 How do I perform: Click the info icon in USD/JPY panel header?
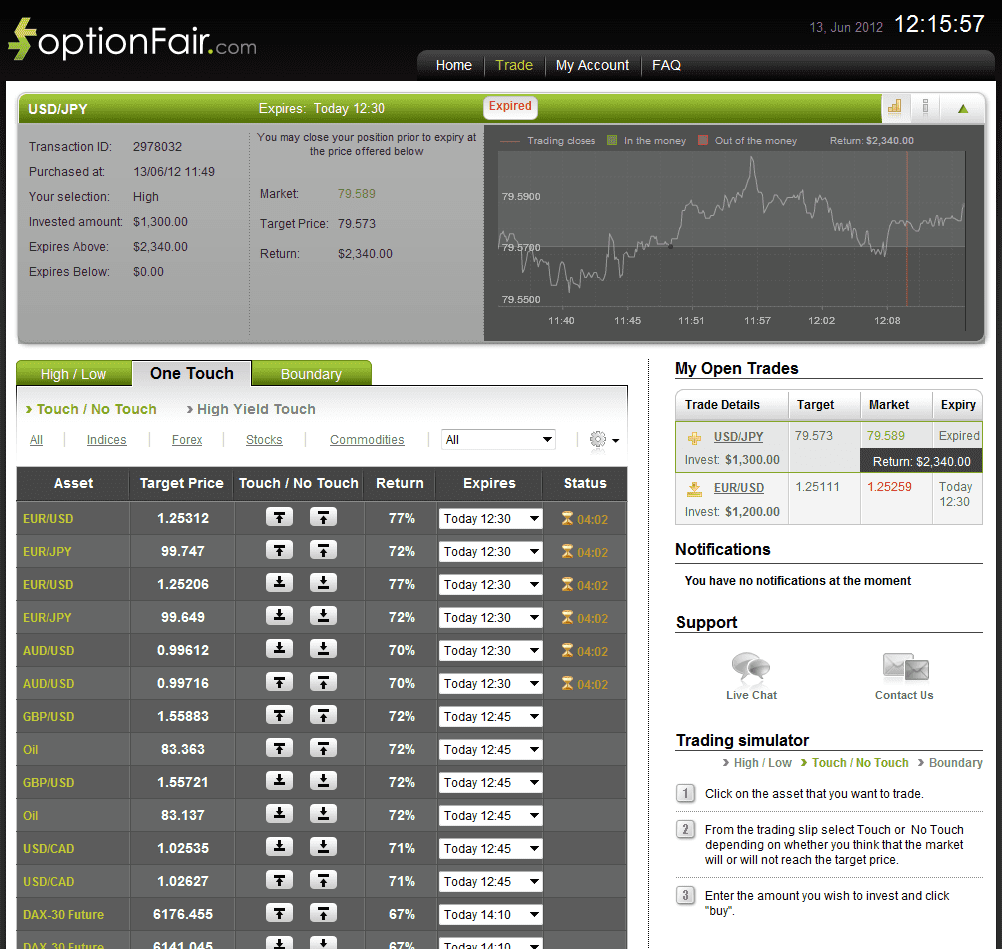point(926,107)
